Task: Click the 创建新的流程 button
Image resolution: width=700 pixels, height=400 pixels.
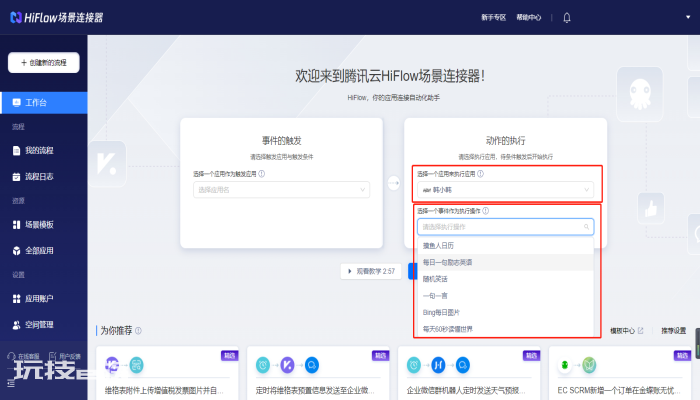Action: coord(44,62)
